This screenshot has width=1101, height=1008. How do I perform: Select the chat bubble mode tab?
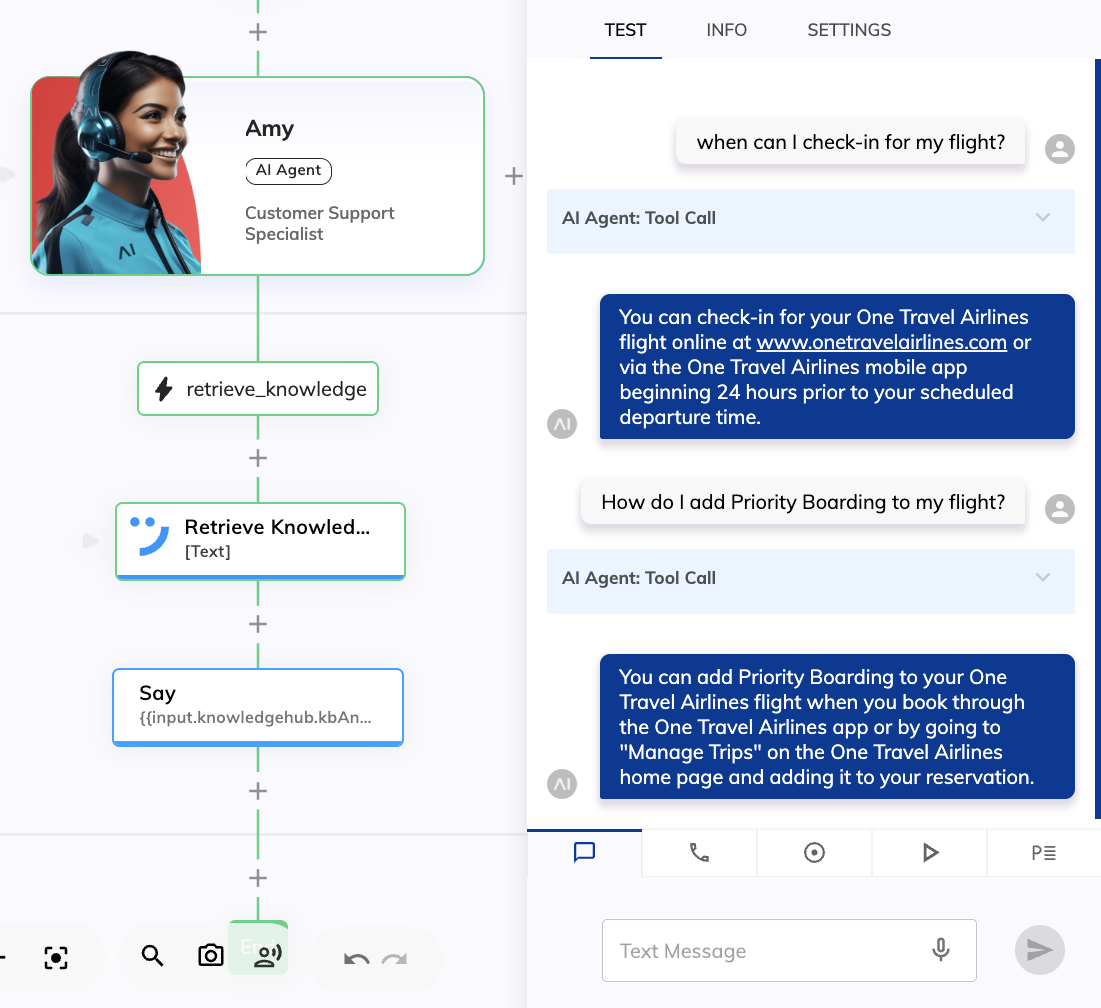click(x=585, y=853)
